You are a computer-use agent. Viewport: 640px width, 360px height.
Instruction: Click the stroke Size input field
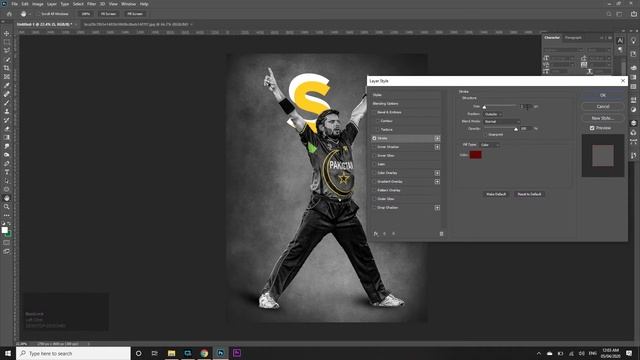[526, 107]
